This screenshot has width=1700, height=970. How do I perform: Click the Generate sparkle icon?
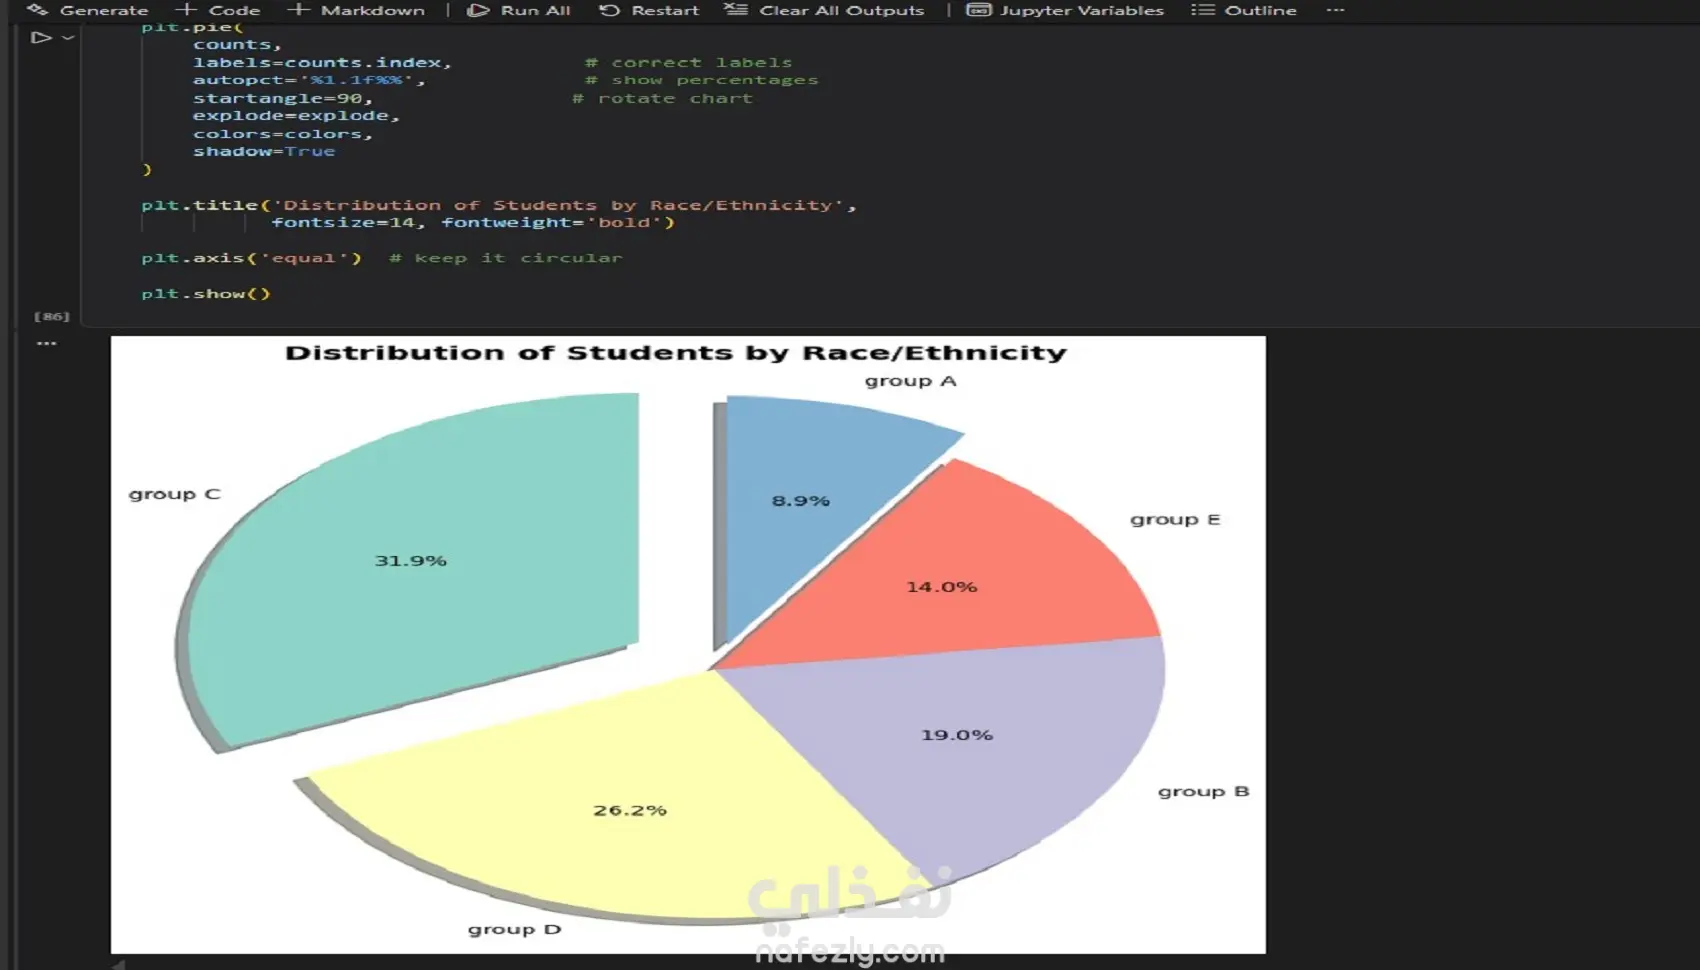[38, 10]
